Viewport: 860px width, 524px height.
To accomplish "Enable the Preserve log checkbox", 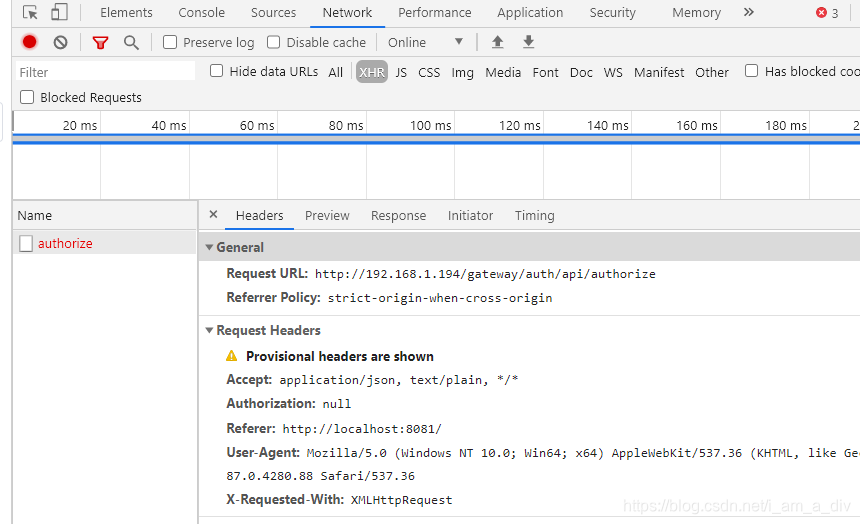I will 170,42.
